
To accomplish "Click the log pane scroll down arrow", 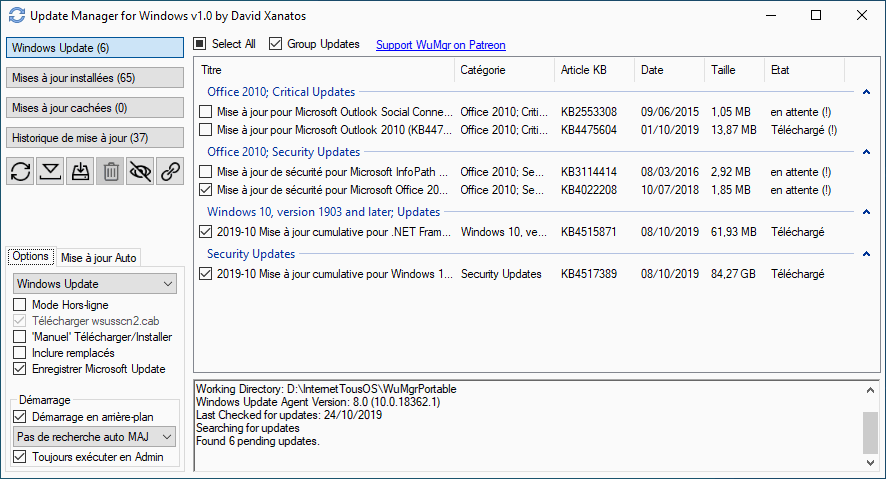I will [x=870, y=463].
